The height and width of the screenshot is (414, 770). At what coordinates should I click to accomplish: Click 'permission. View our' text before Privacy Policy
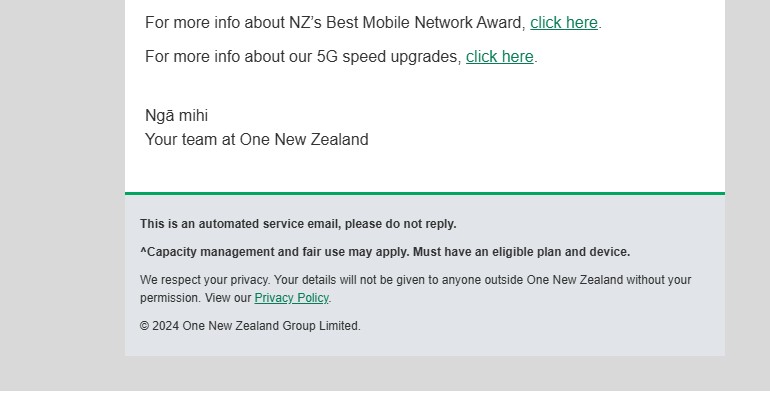(x=195, y=298)
